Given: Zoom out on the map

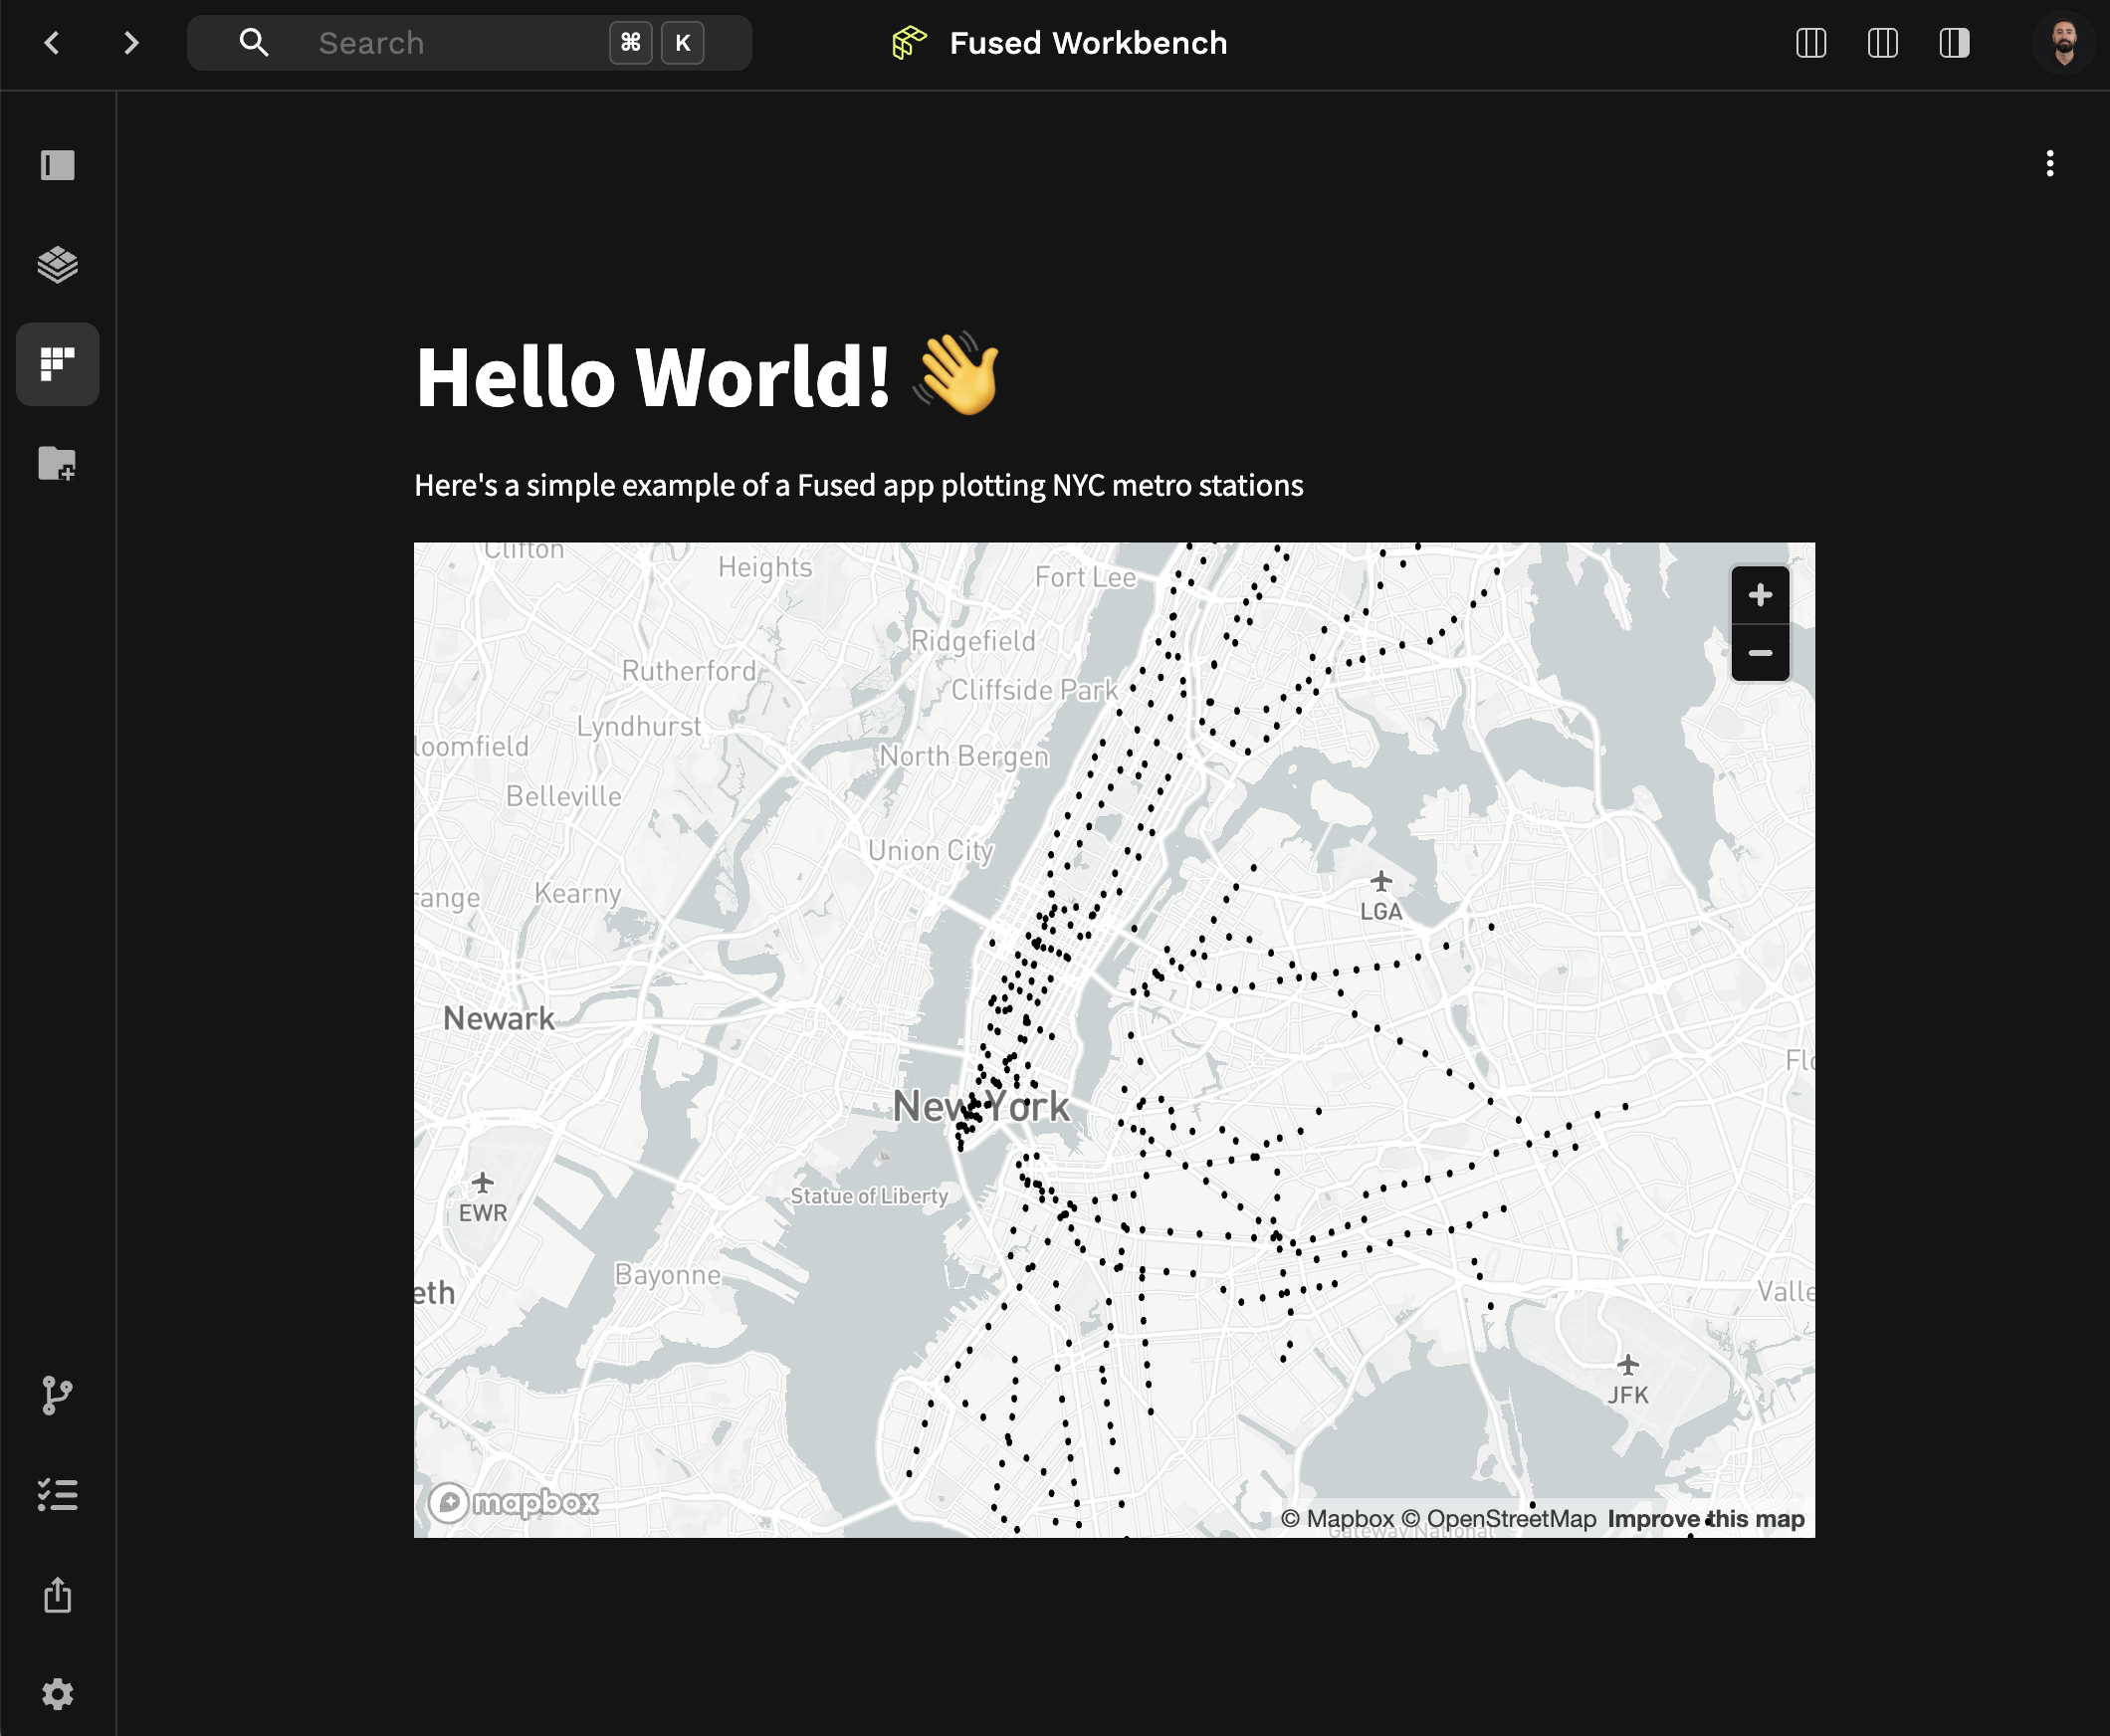Looking at the screenshot, I should tap(1760, 653).
